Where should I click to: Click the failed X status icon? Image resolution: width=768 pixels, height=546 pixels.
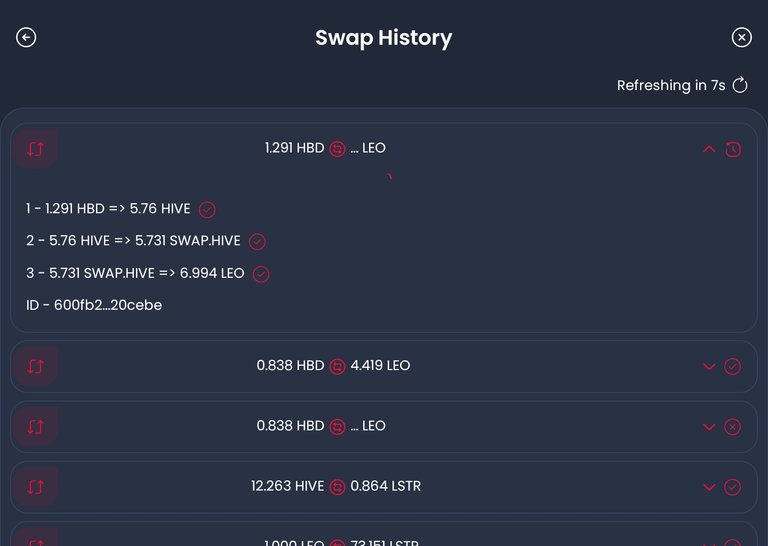732,426
